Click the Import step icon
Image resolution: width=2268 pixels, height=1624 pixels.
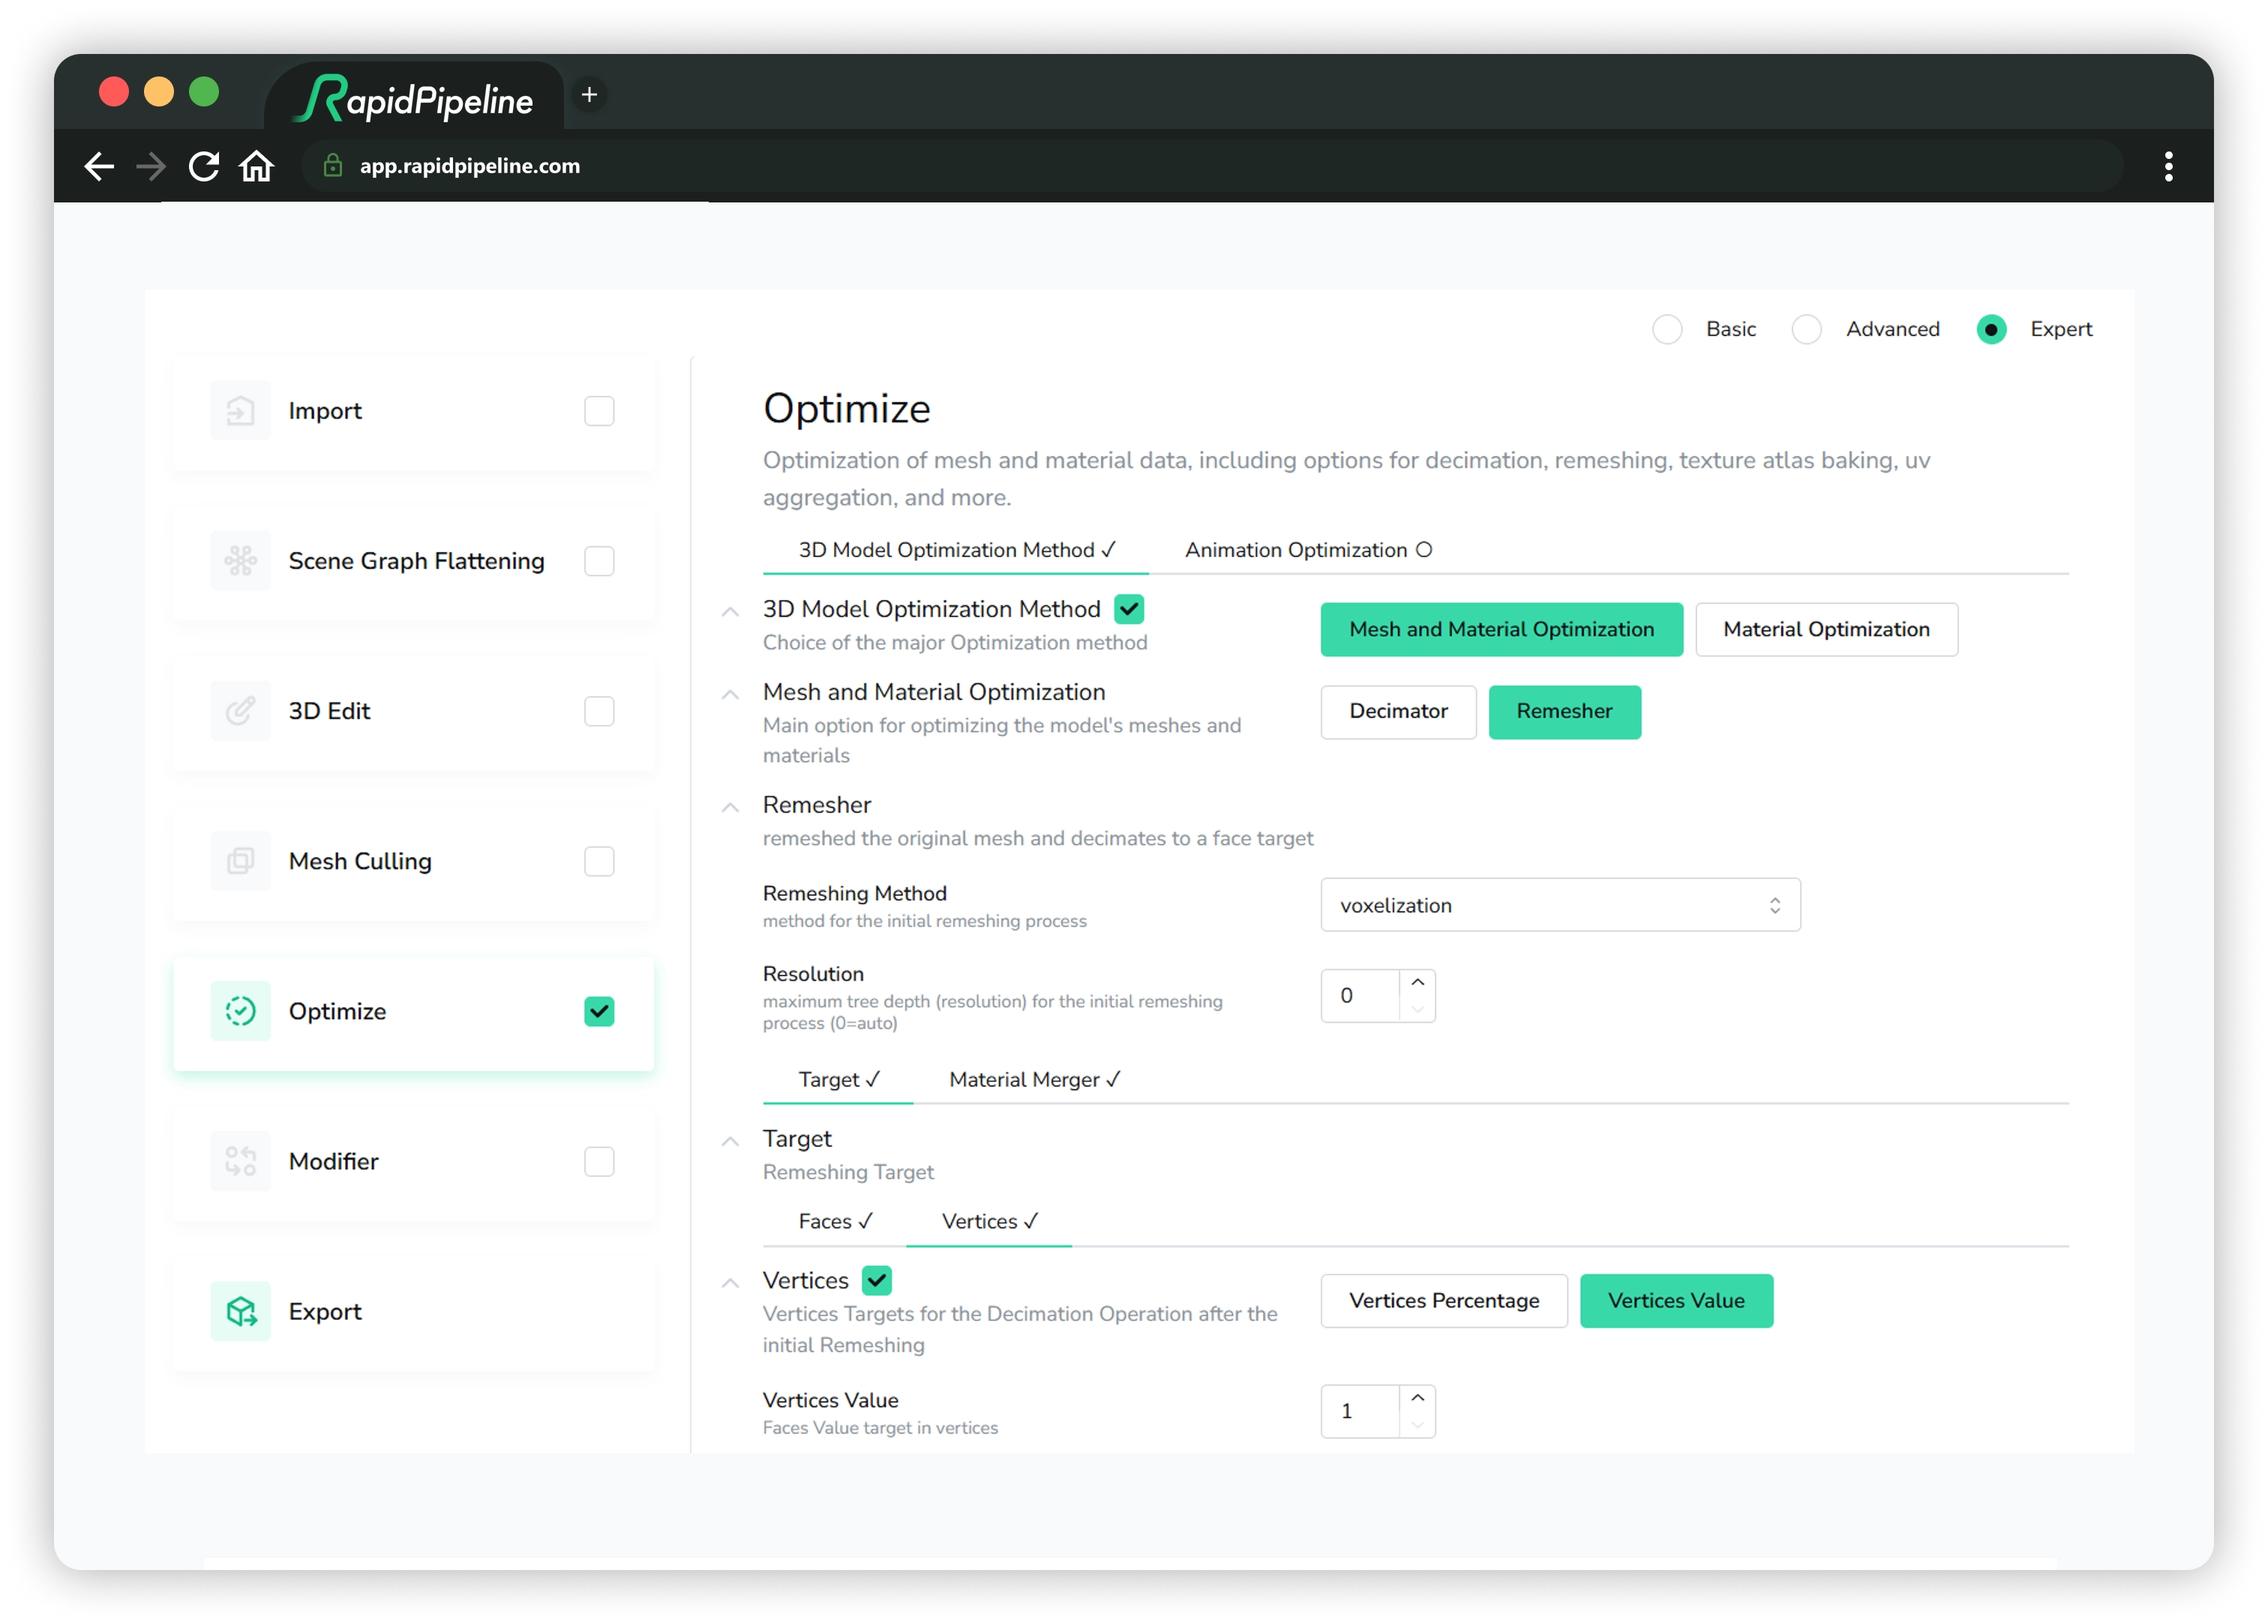click(x=241, y=411)
